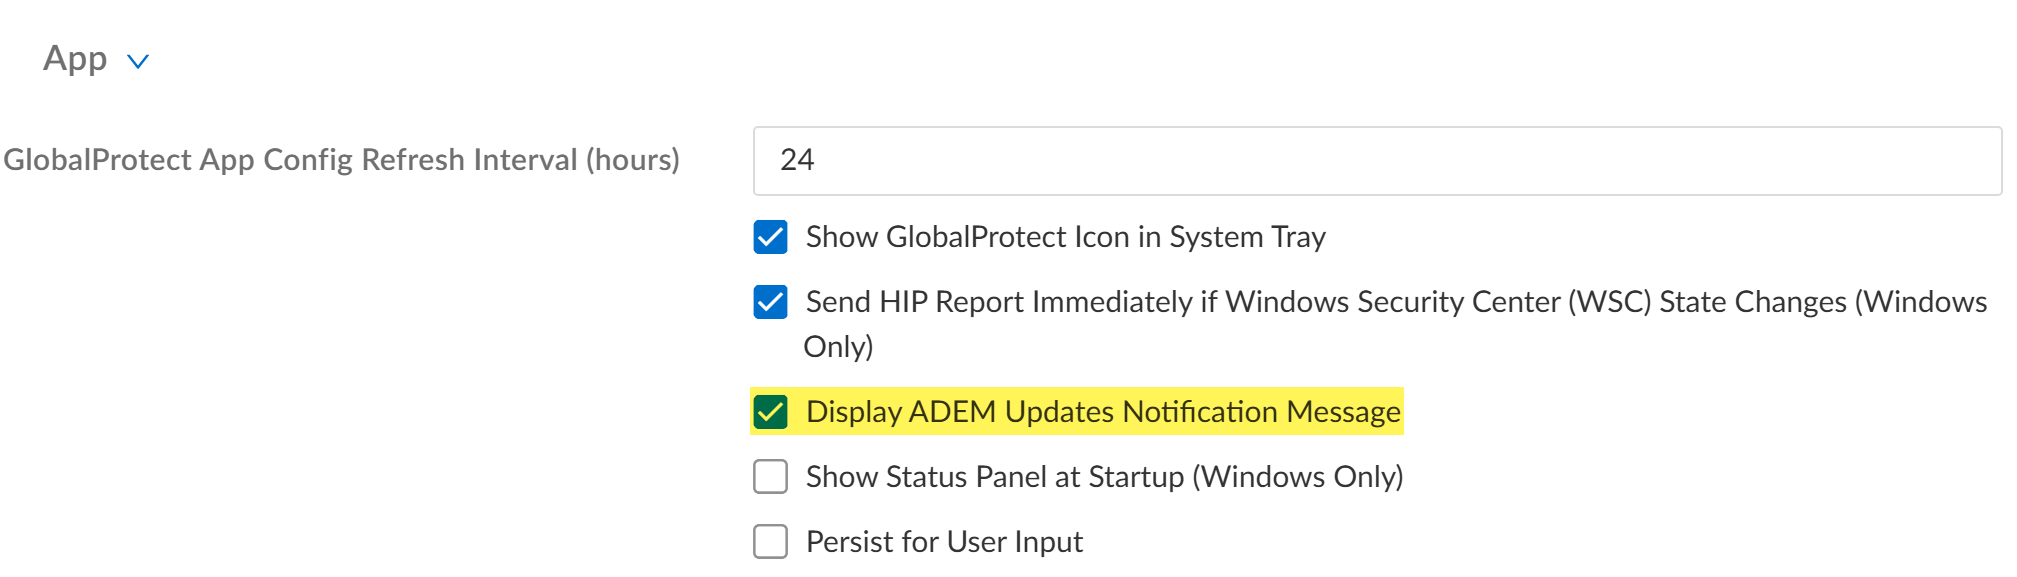This screenshot has height=577, width=2017.
Task: Enable Show Status Panel at Startup checkbox
Action: tap(770, 477)
